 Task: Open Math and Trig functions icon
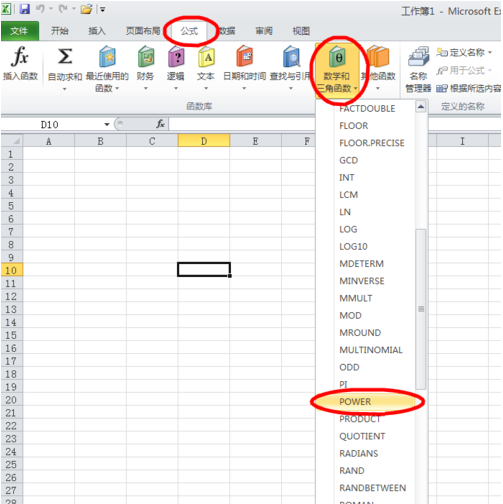[337, 57]
